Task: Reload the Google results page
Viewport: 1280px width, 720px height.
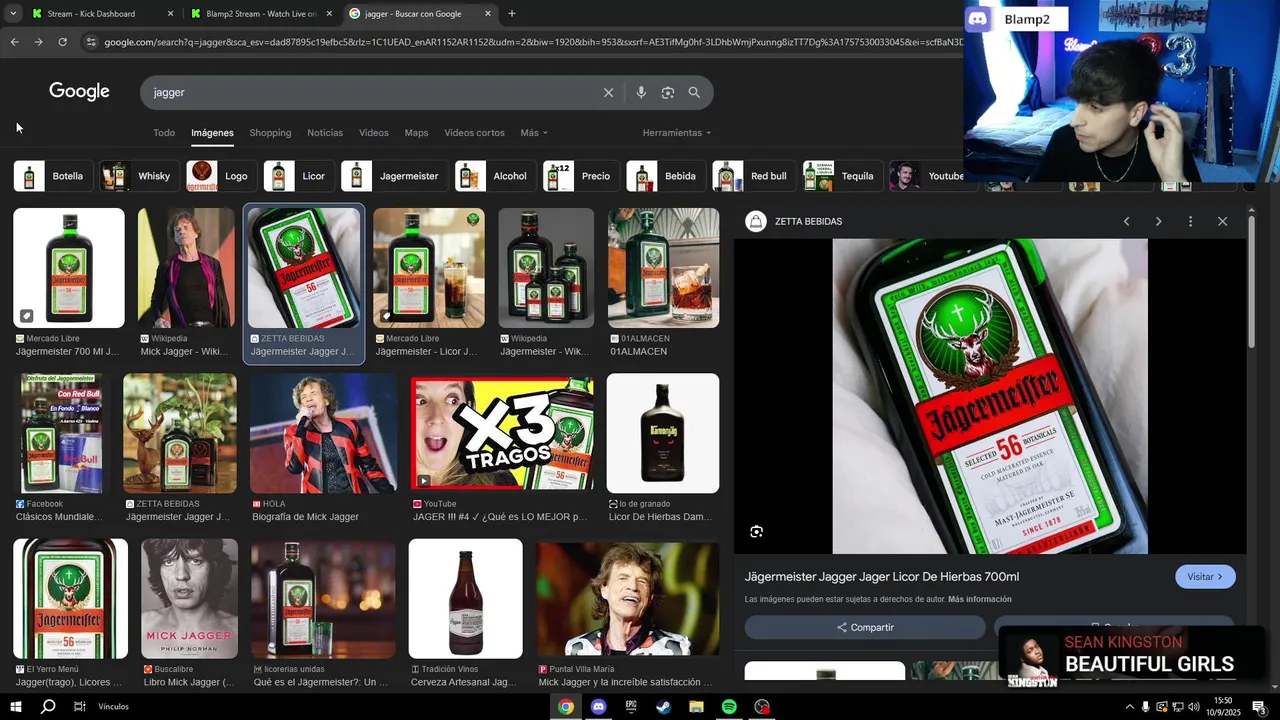Action: [62, 42]
